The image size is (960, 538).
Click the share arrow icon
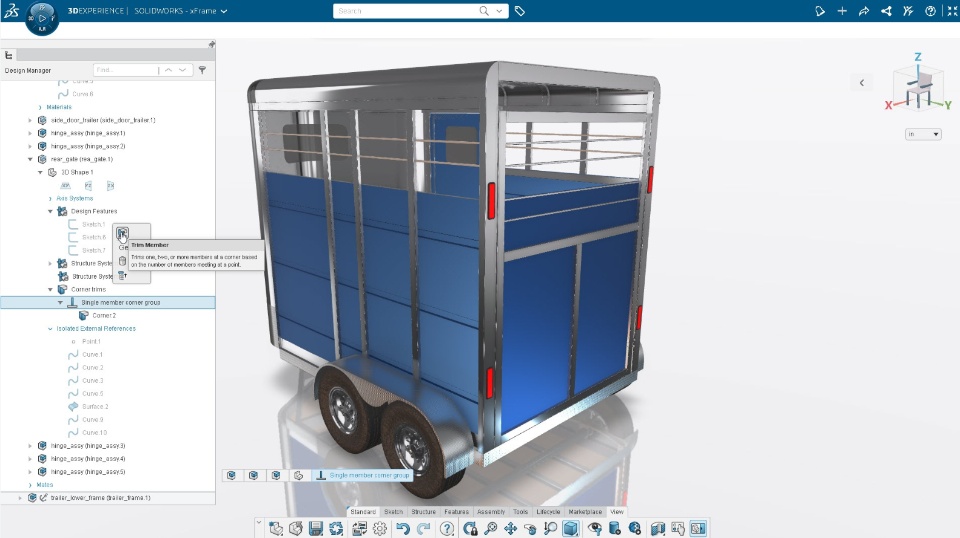click(864, 11)
